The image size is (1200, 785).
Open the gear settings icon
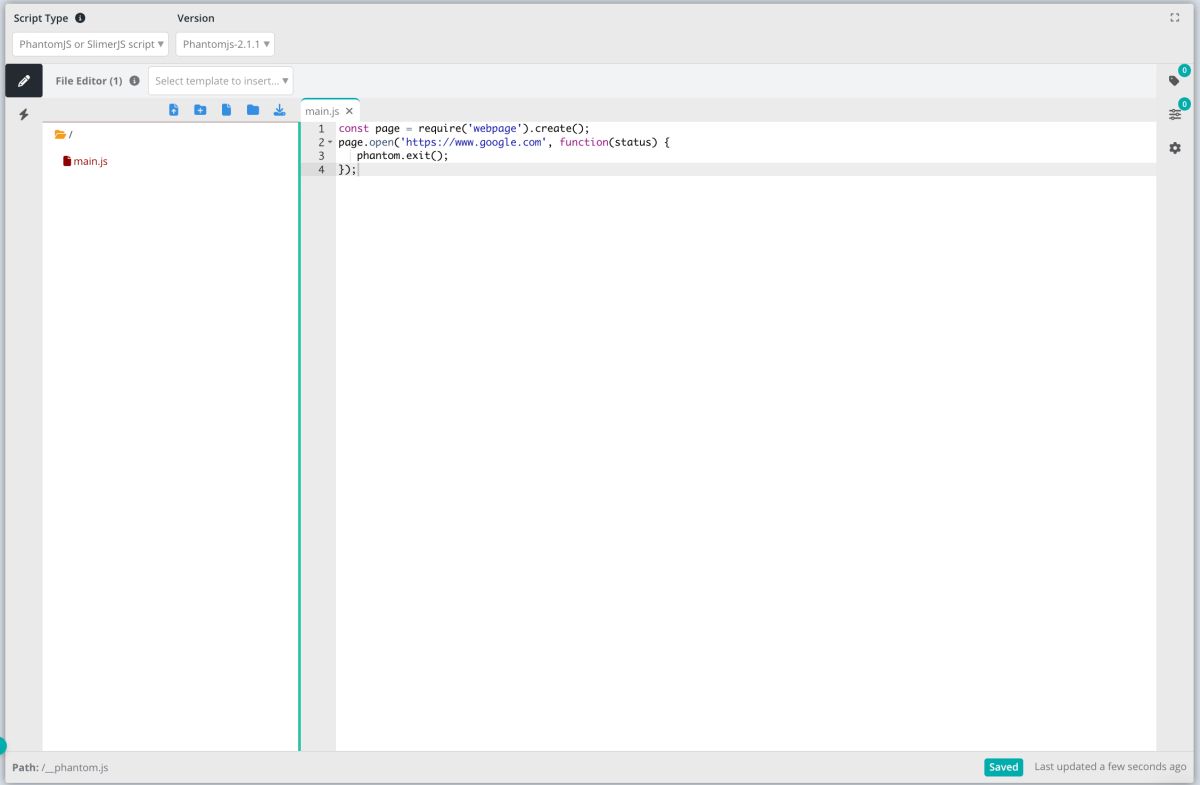point(1175,148)
